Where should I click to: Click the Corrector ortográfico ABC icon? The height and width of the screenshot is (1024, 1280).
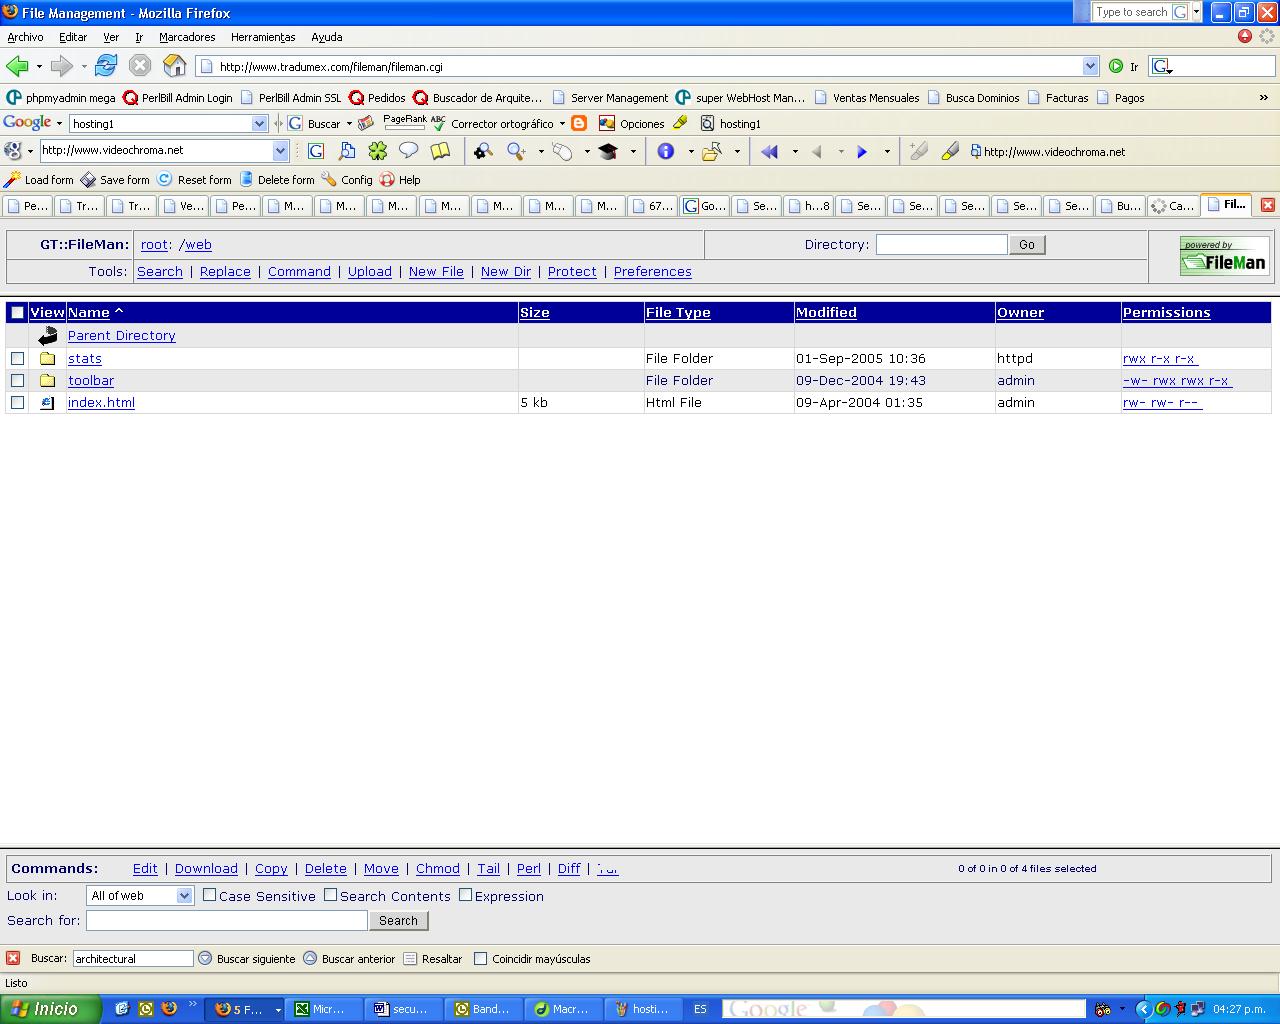coord(438,123)
